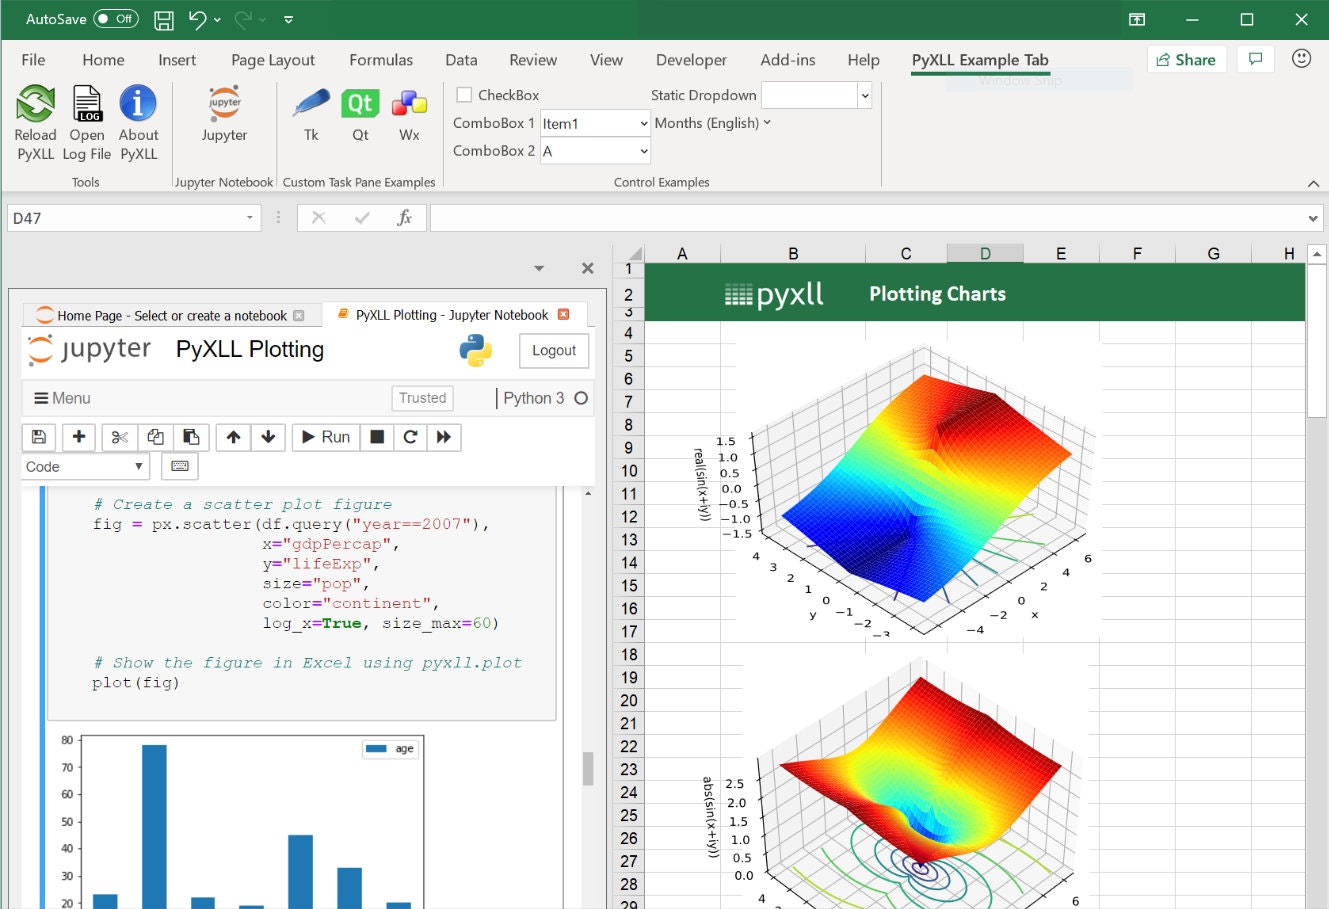Open the Add-ins ribbon tab

click(x=788, y=60)
